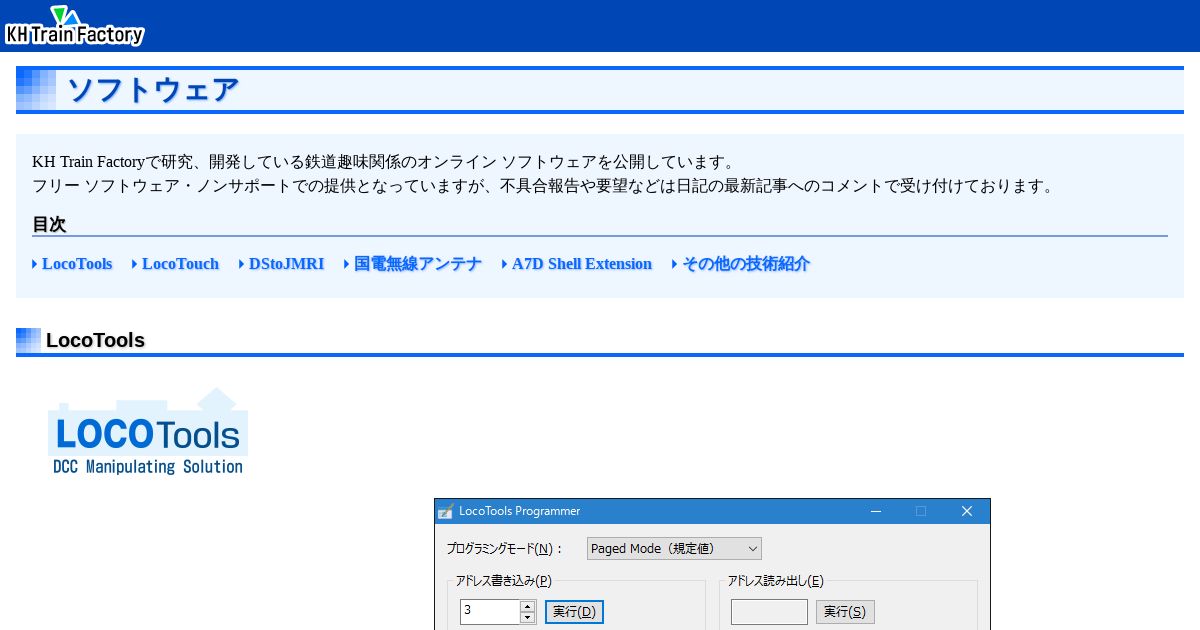
Task: Minimize the LocoTools Programmer window
Action: click(x=875, y=511)
